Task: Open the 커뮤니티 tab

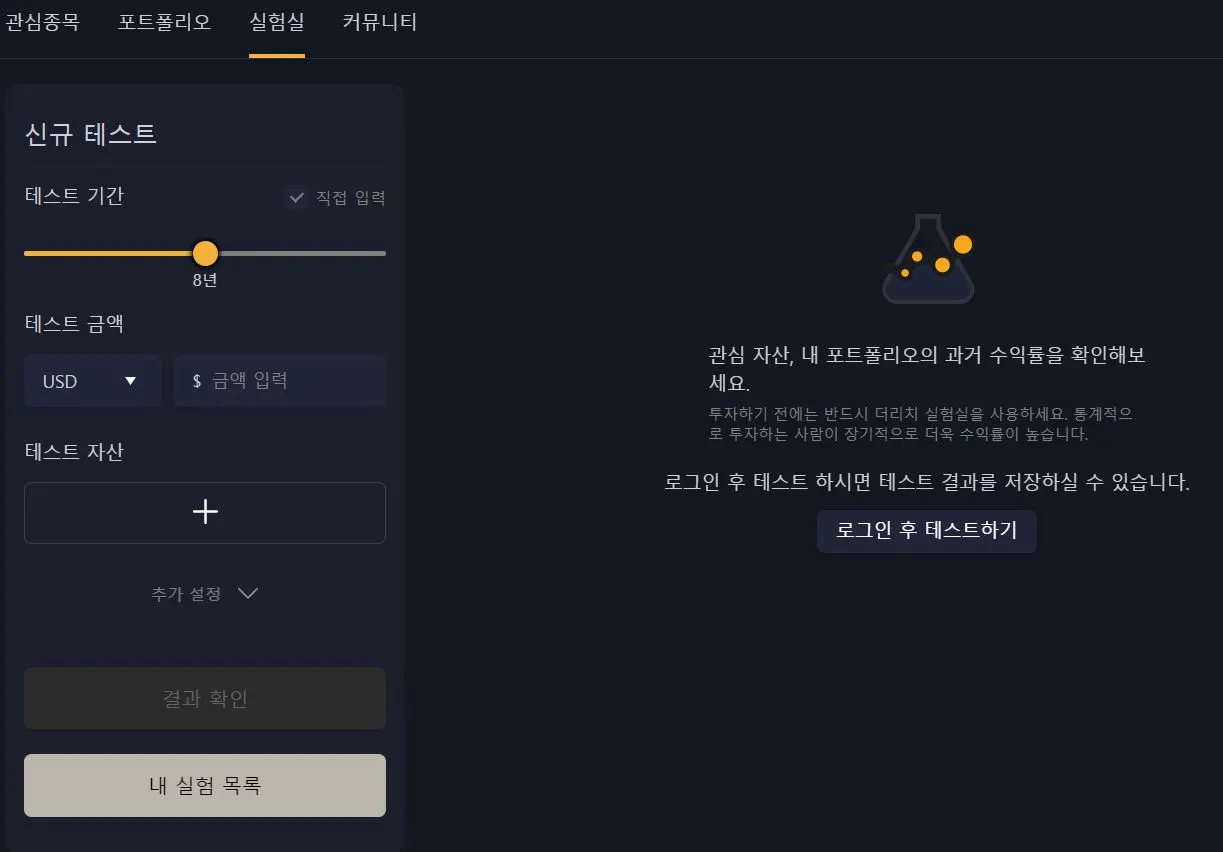Action: pos(377,22)
